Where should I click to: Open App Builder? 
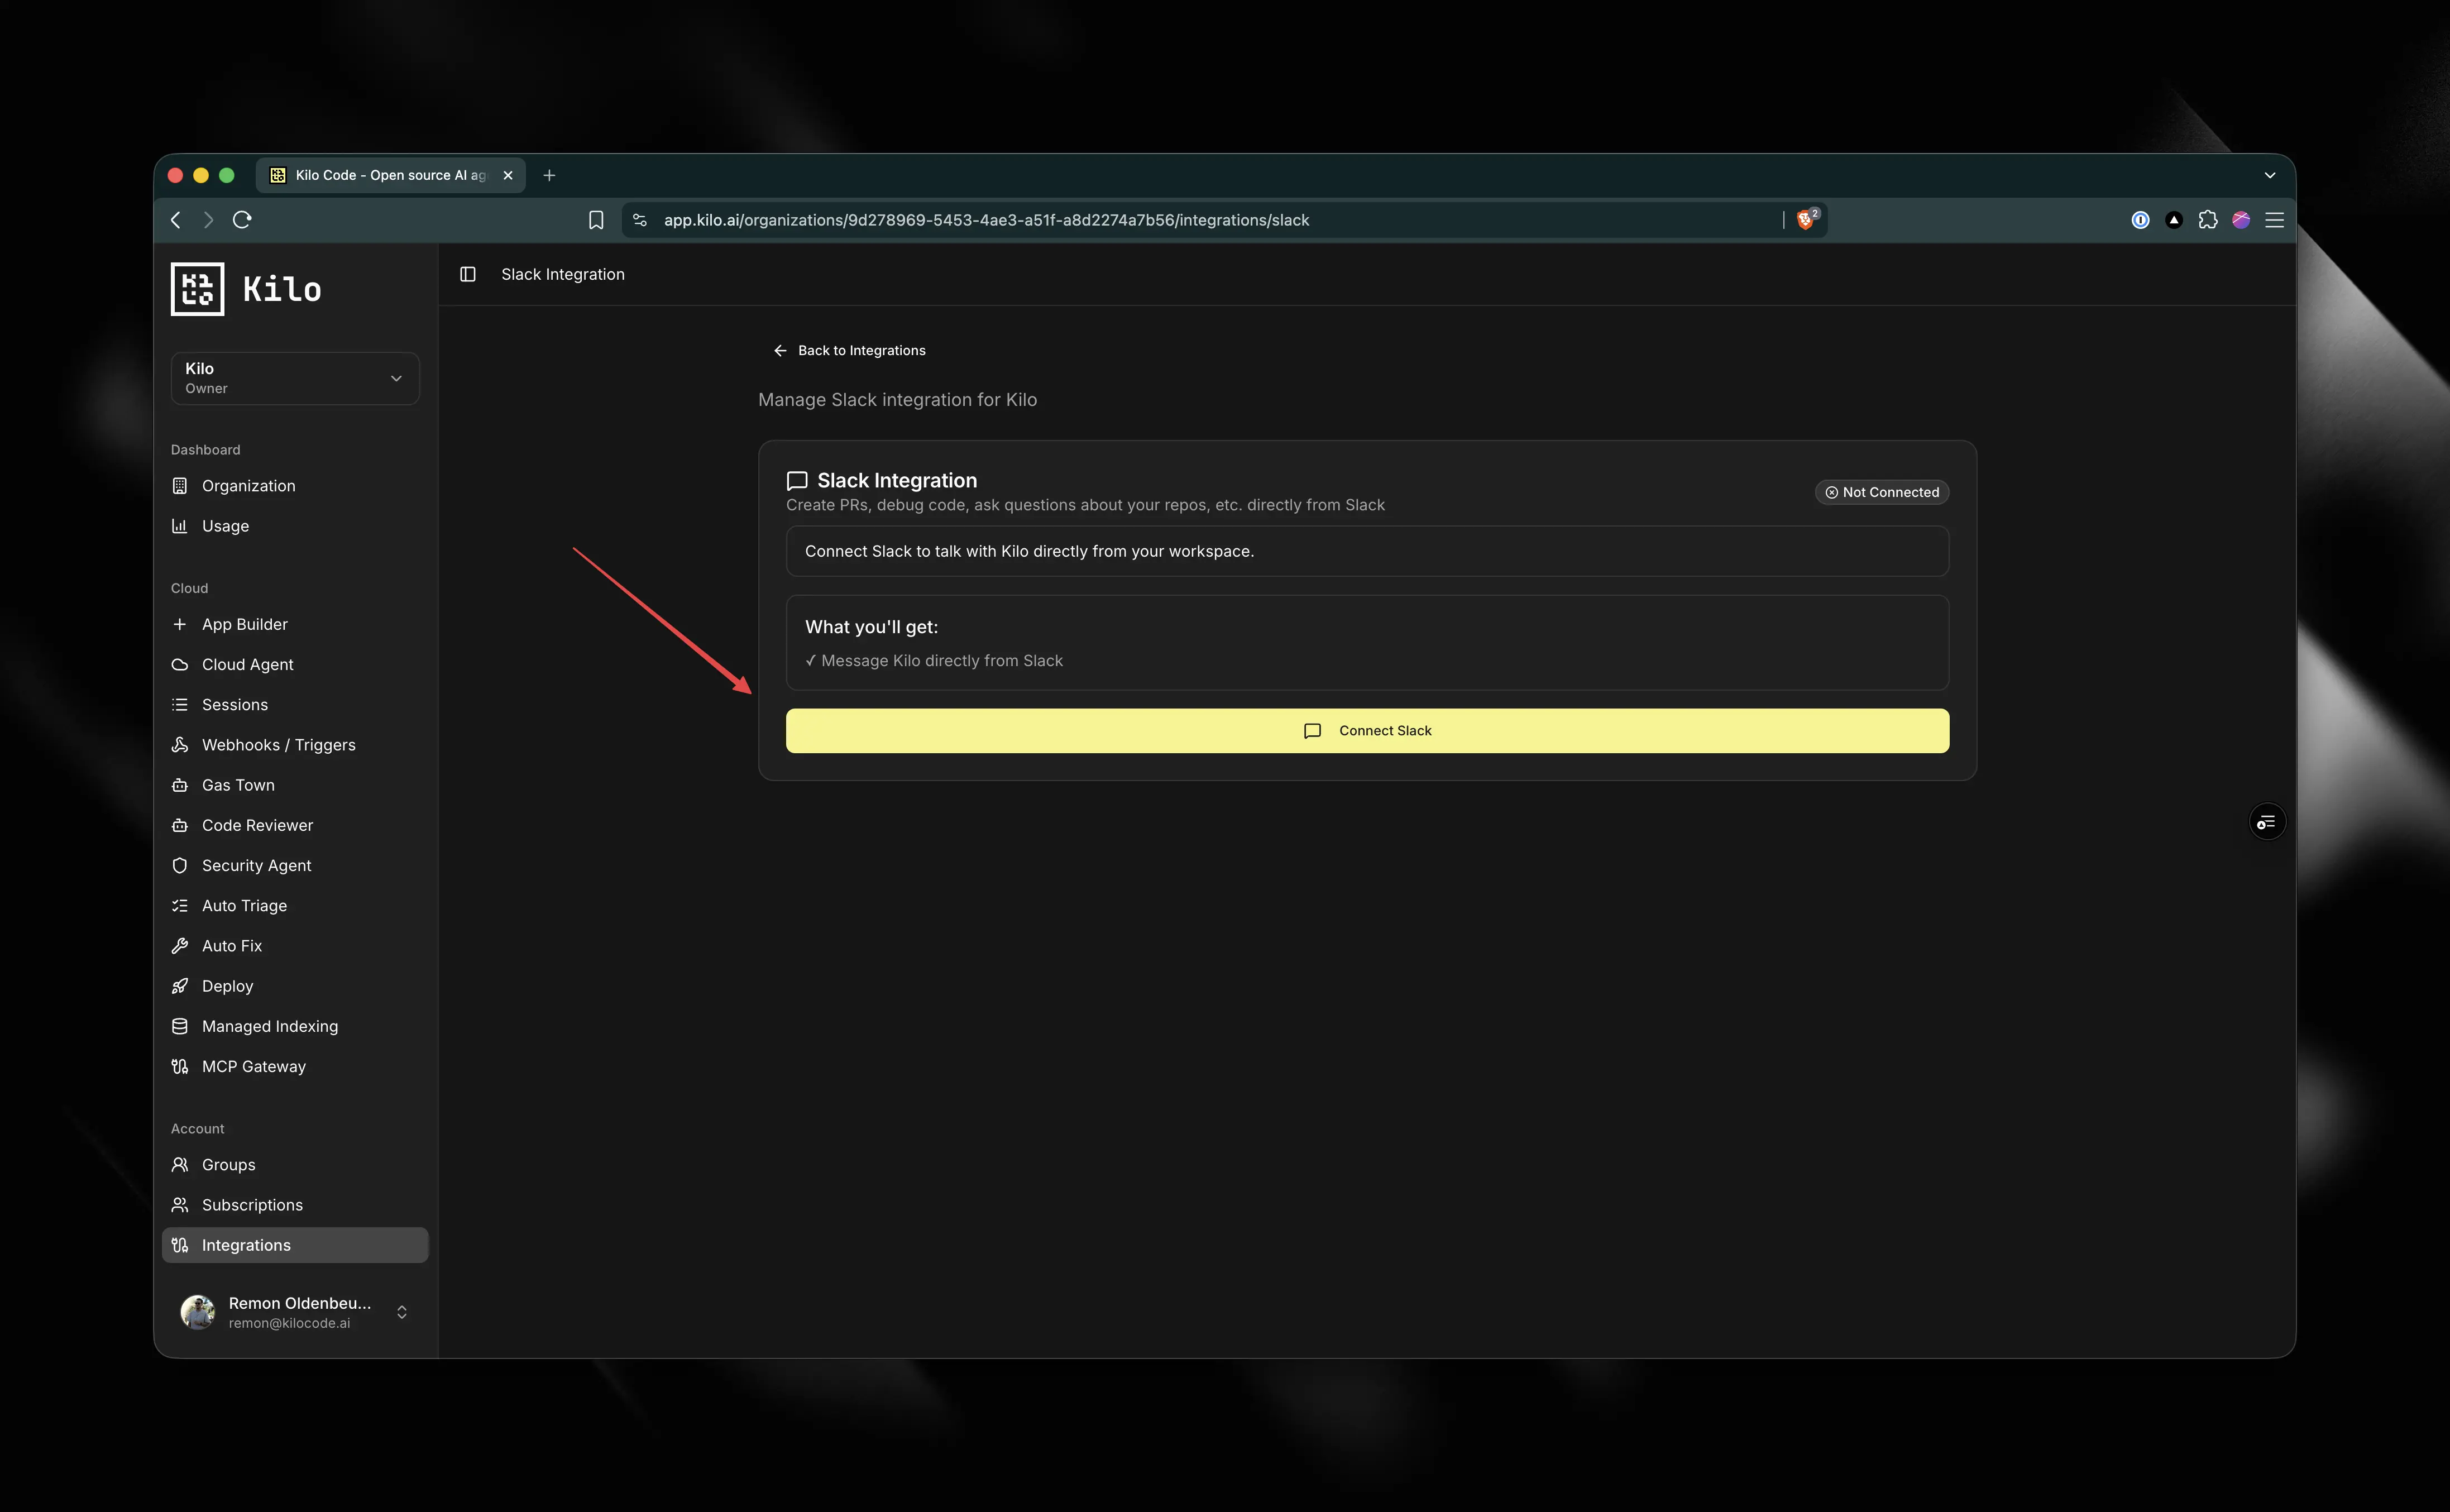click(x=295, y=624)
